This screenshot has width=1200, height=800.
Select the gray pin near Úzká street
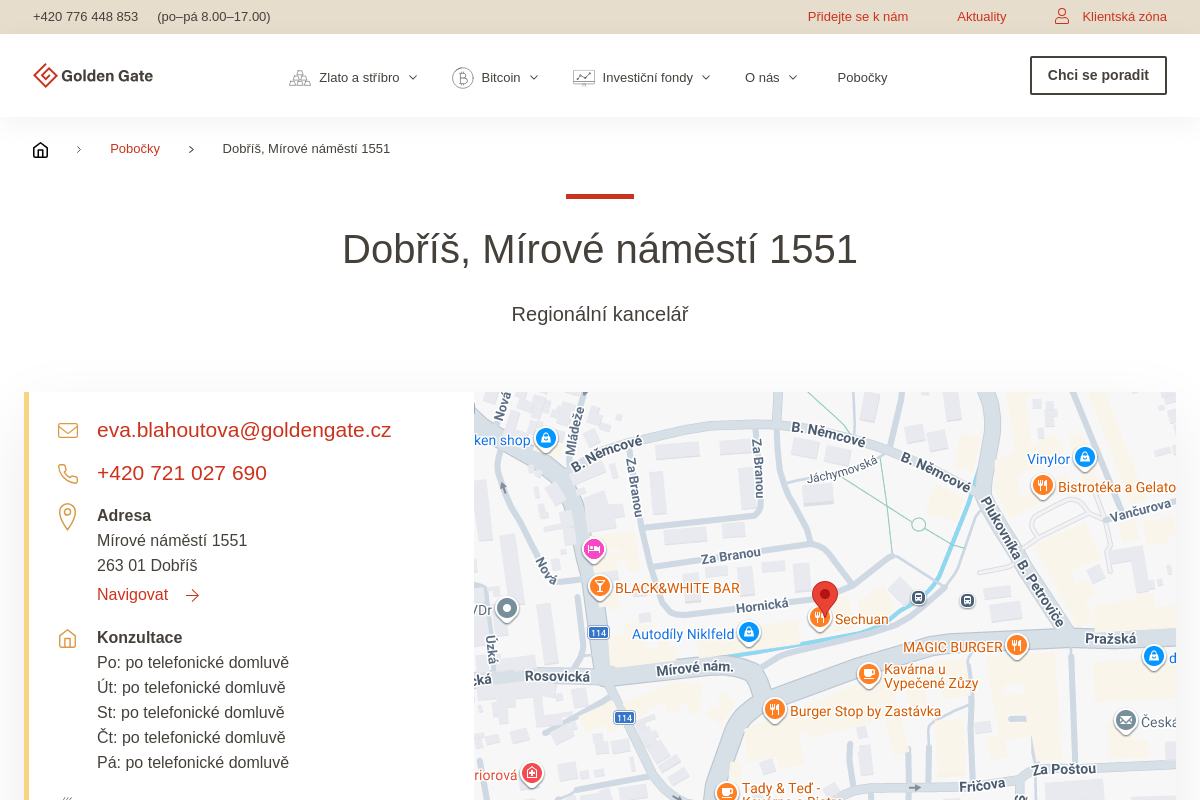click(507, 608)
